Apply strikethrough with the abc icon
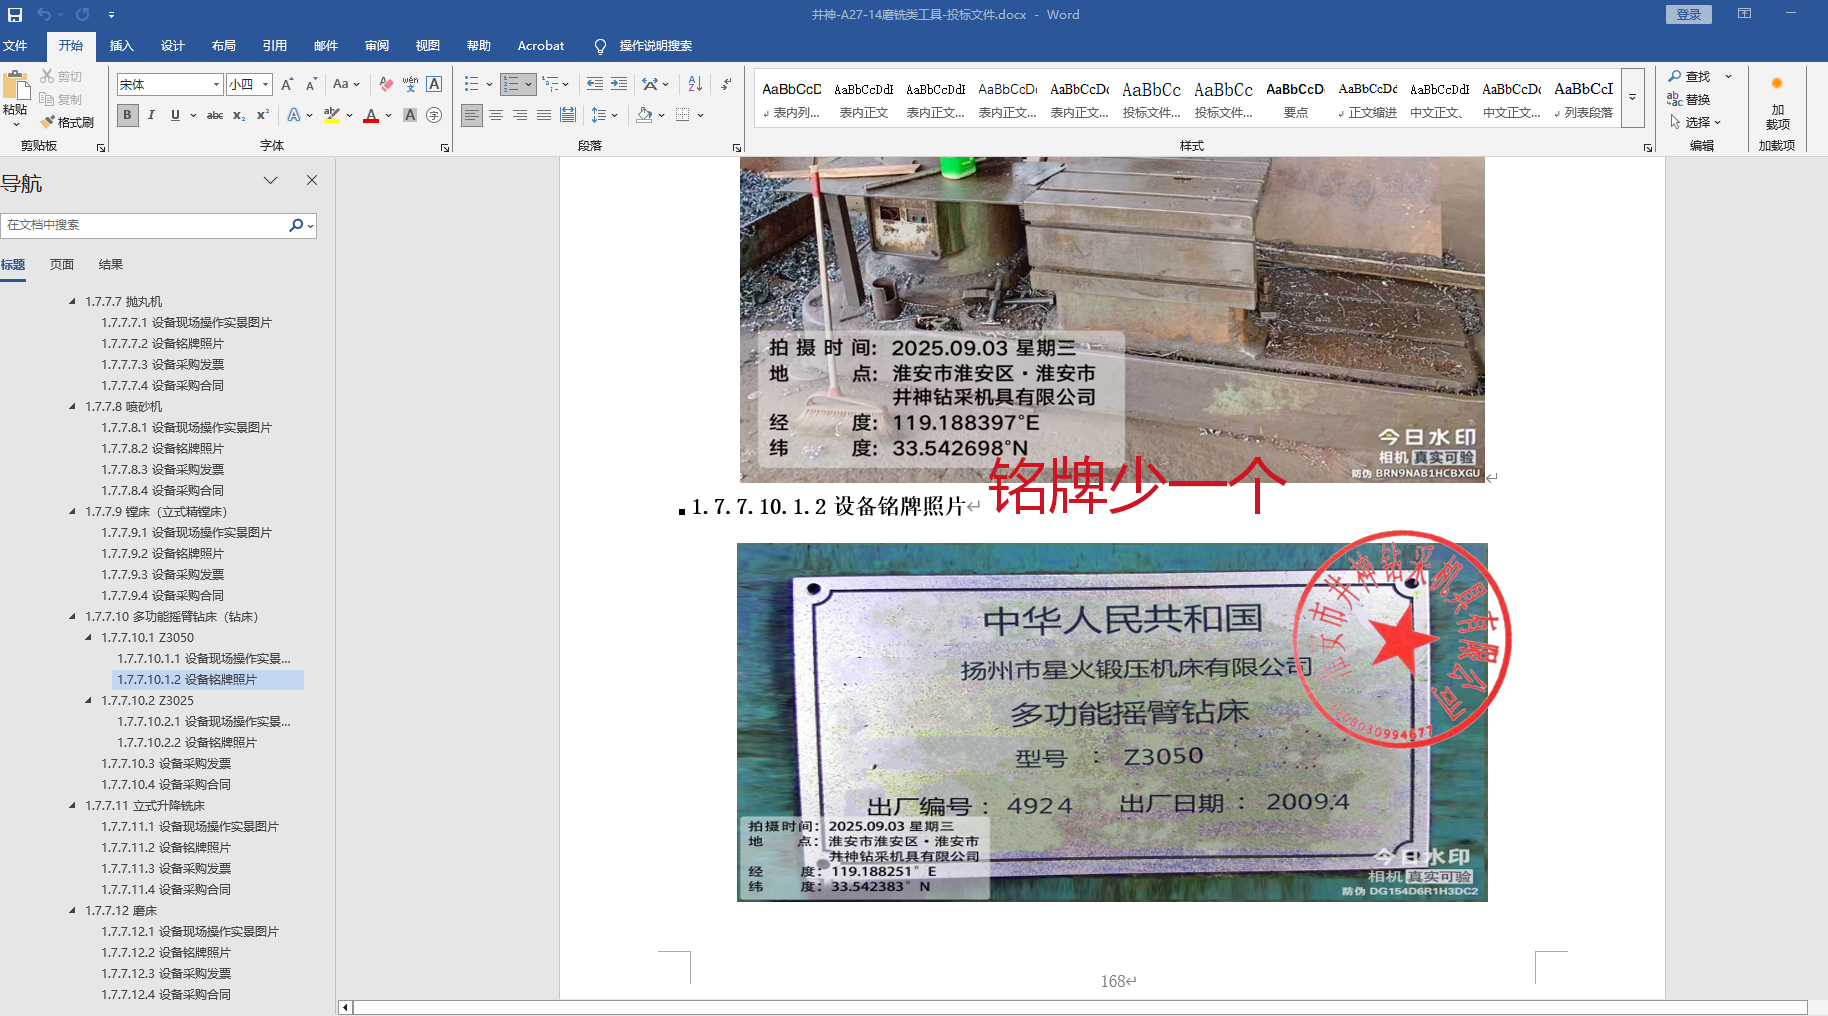The height and width of the screenshot is (1016, 1828). (215, 115)
